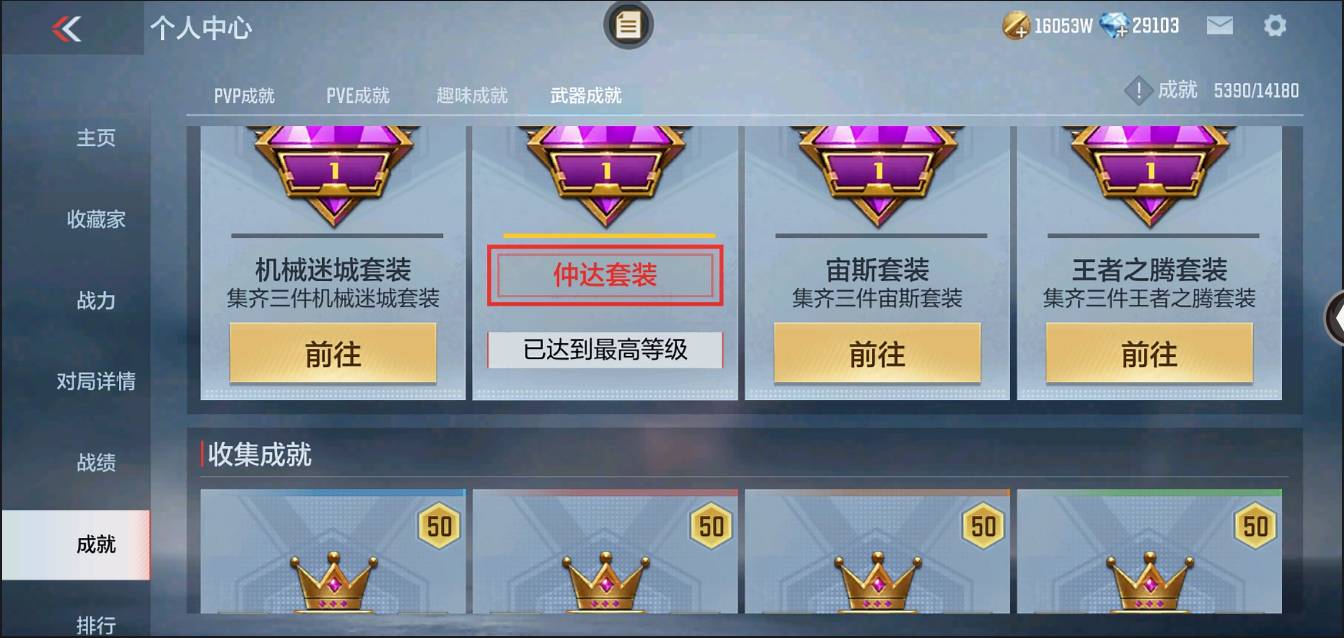Switch to the PVE成就 tab
1344x638 pixels.
tap(358, 96)
